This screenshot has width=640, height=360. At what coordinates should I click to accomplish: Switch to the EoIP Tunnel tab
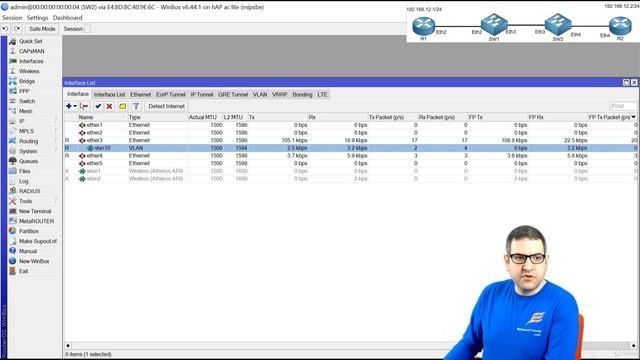tap(171, 94)
